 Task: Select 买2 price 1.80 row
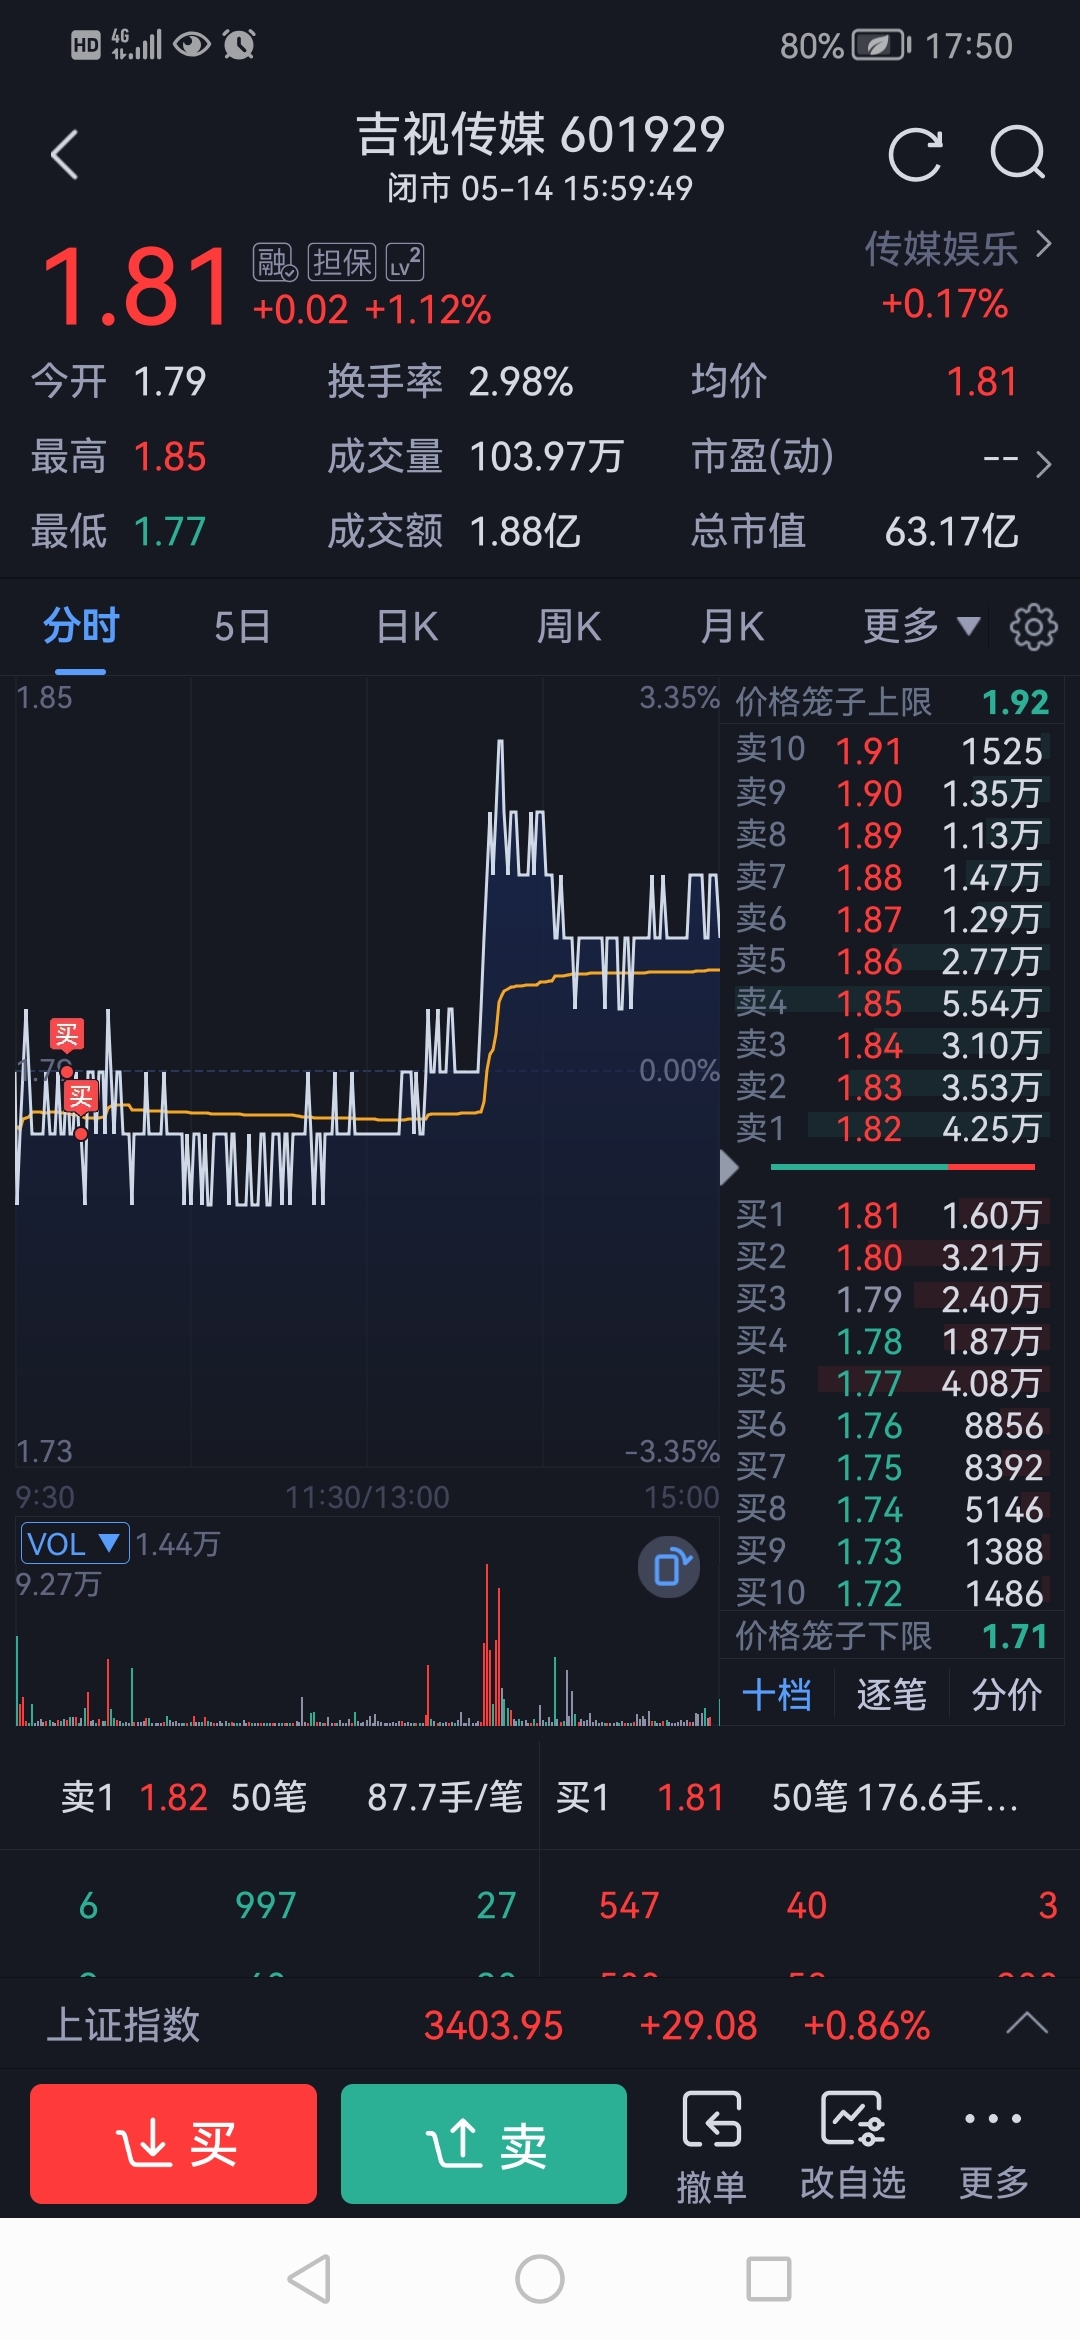(892, 1257)
